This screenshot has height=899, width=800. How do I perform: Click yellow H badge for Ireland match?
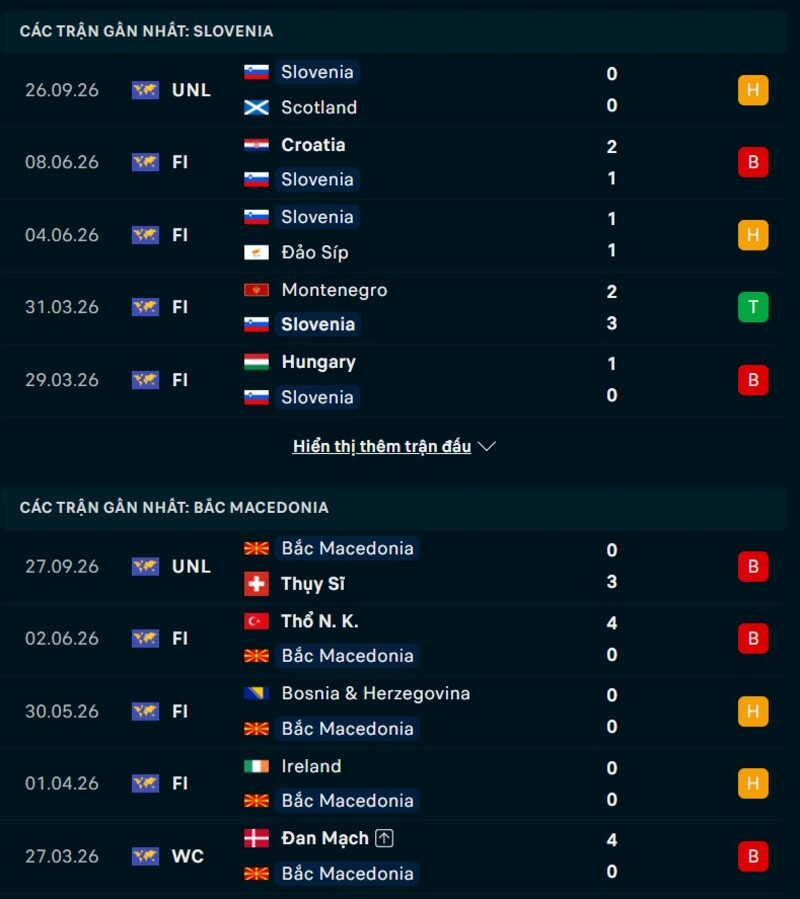point(753,783)
